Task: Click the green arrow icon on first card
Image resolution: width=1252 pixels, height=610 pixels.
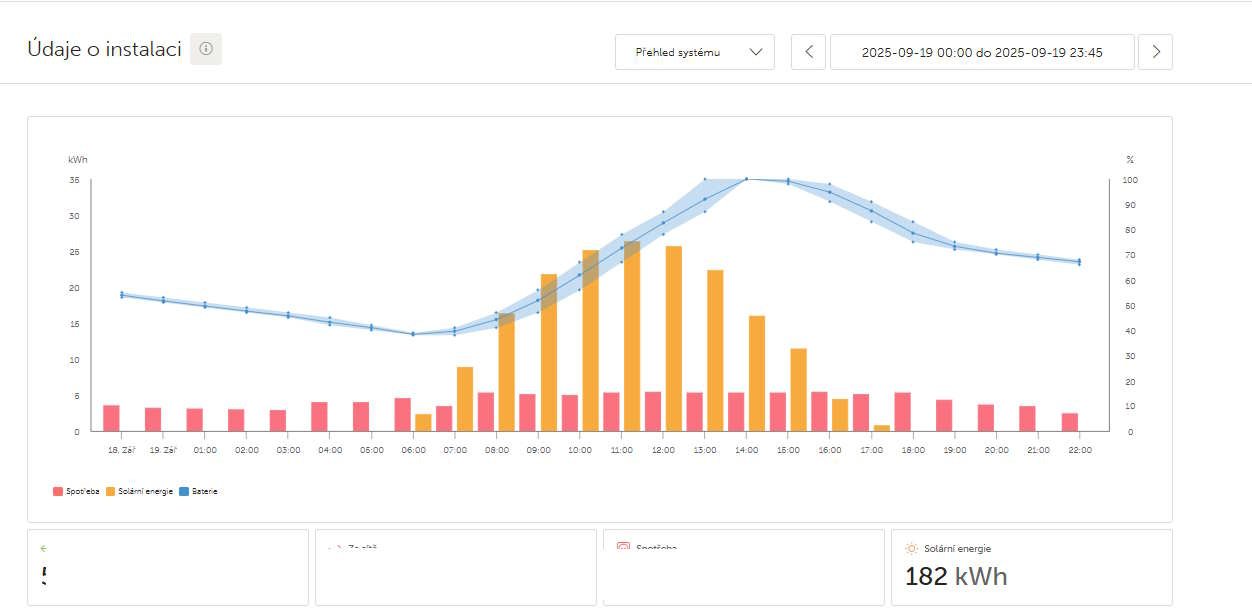Action: pyautogui.click(x=44, y=548)
